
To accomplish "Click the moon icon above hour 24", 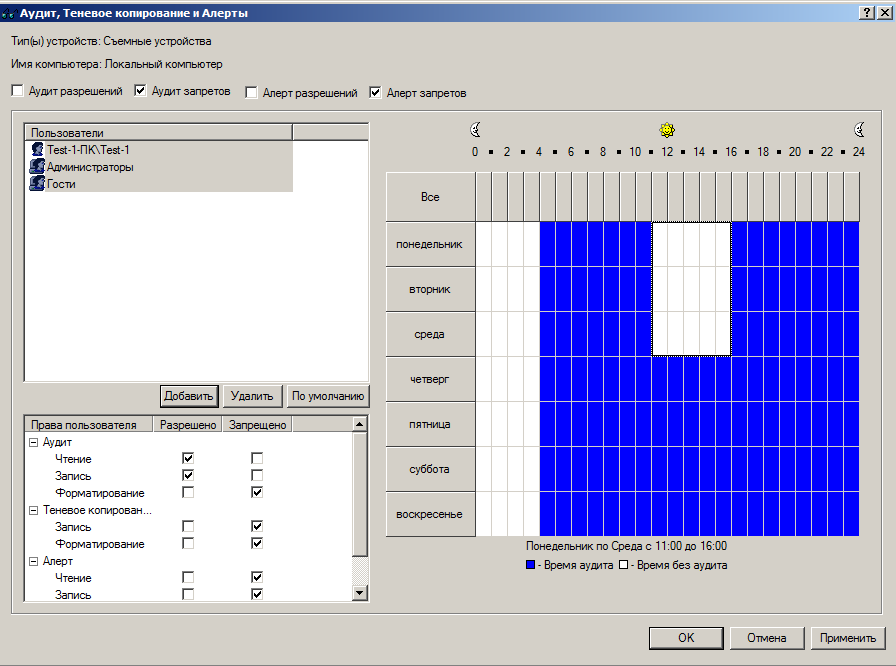I will point(859,130).
